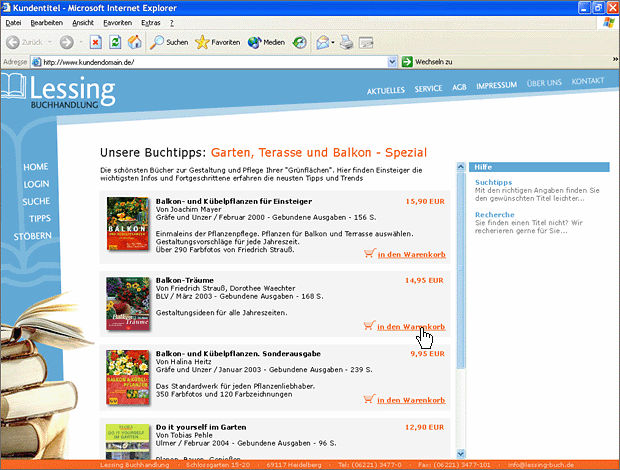620x470 pixels.
Task: Open the address bar dropdown list
Action: pyautogui.click(x=392, y=62)
